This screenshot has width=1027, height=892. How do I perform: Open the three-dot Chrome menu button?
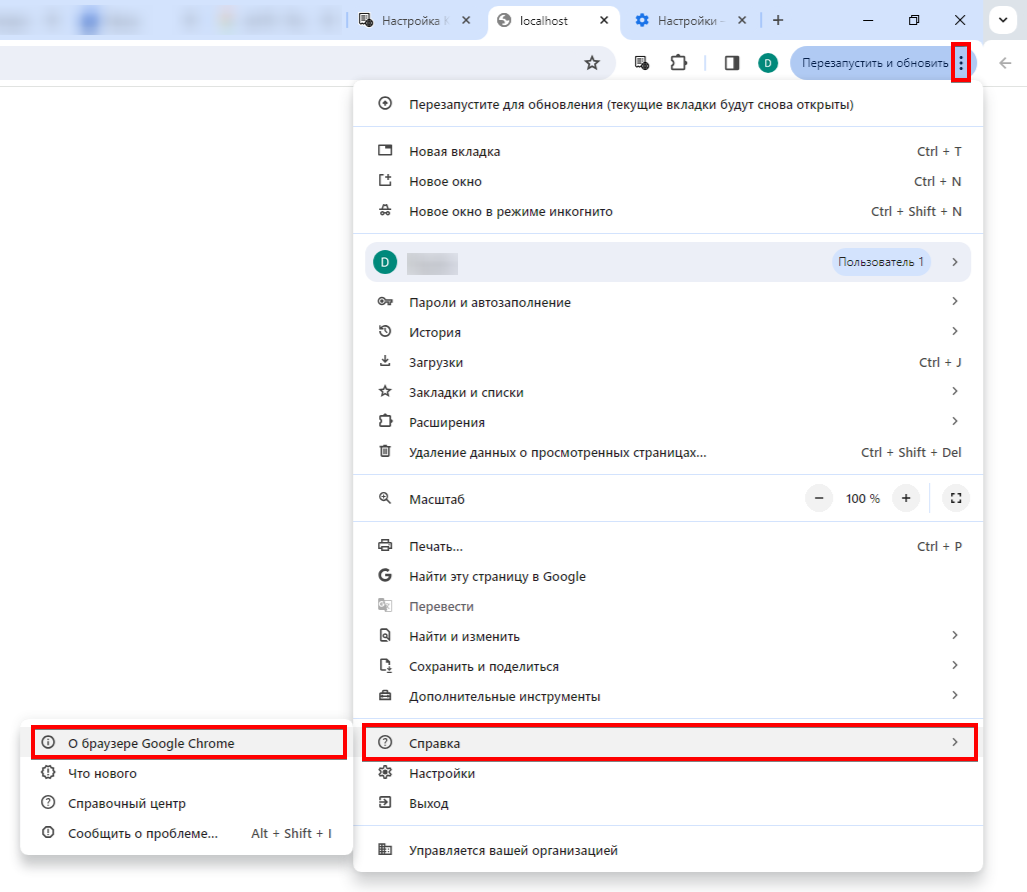(961, 63)
